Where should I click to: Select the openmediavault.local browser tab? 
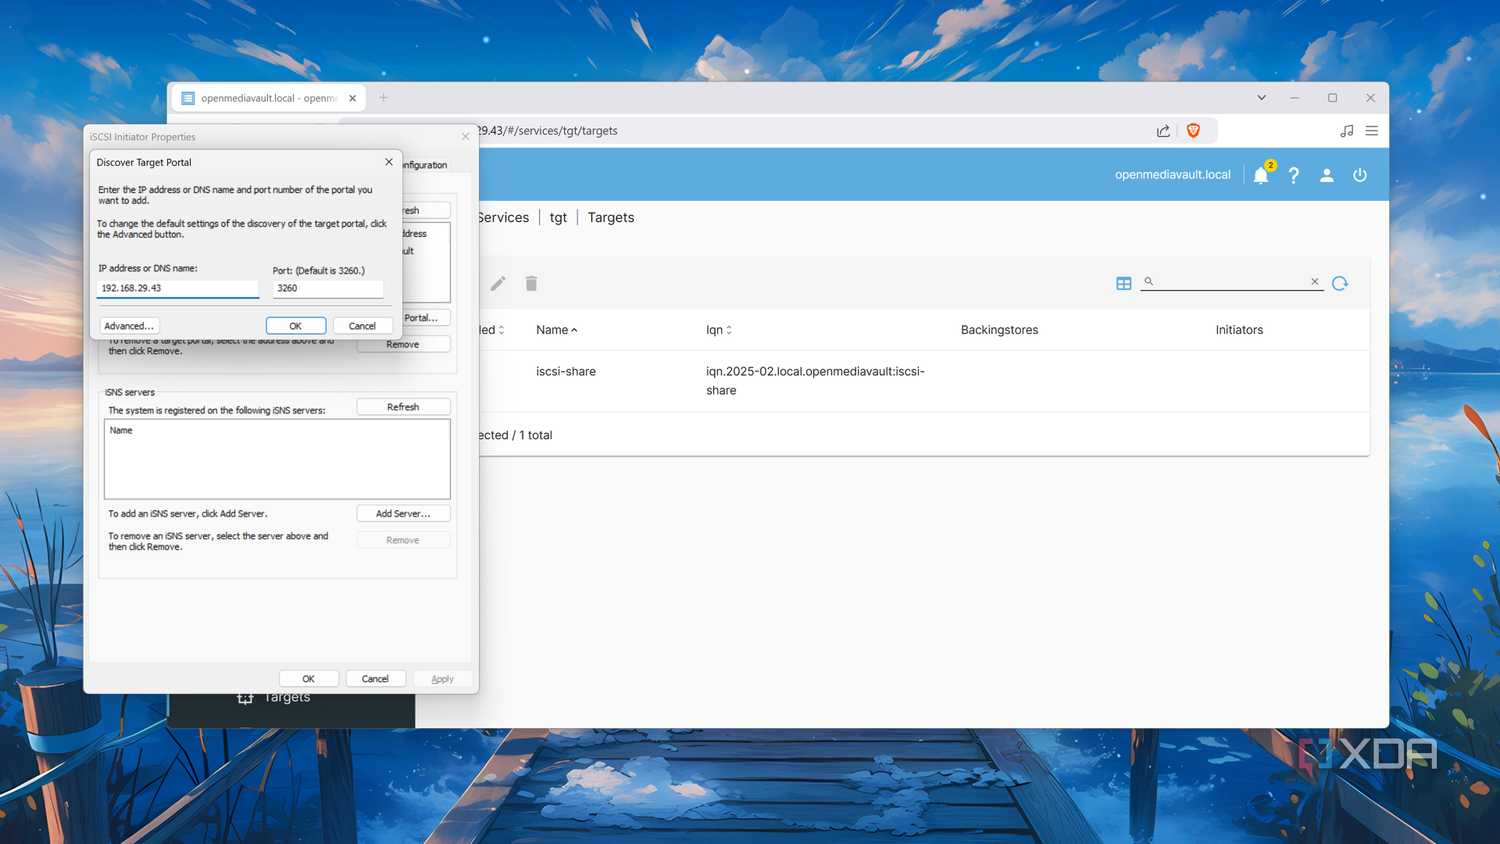(269, 98)
